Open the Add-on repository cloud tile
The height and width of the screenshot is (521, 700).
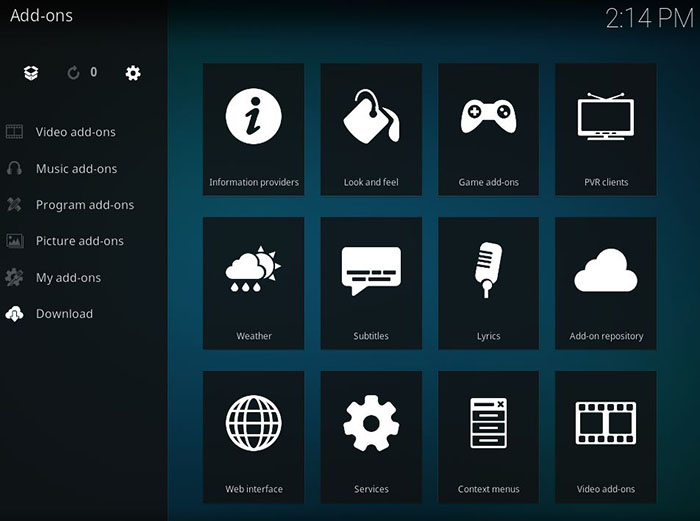[606, 283]
